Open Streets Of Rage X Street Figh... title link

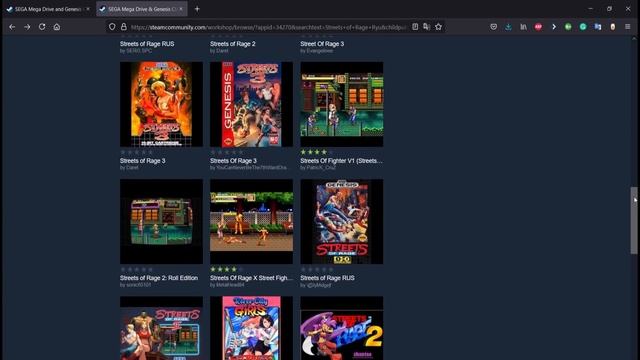251,278
